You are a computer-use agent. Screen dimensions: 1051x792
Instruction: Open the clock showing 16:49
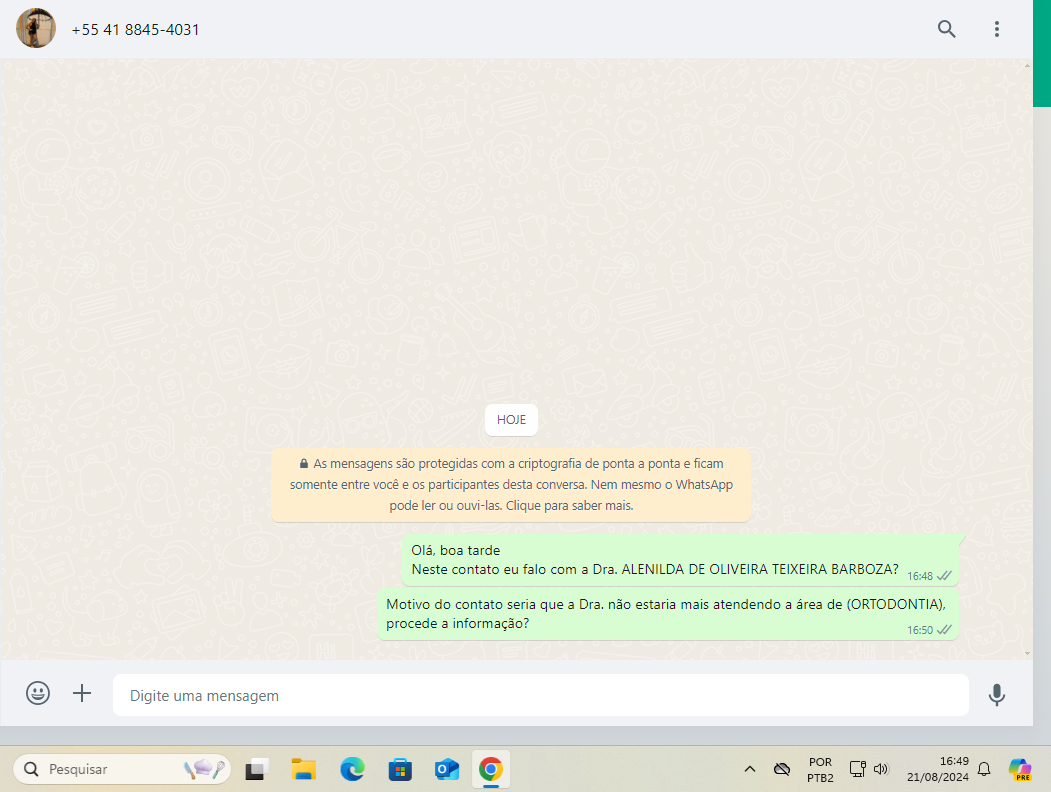pyautogui.click(x=938, y=769)
